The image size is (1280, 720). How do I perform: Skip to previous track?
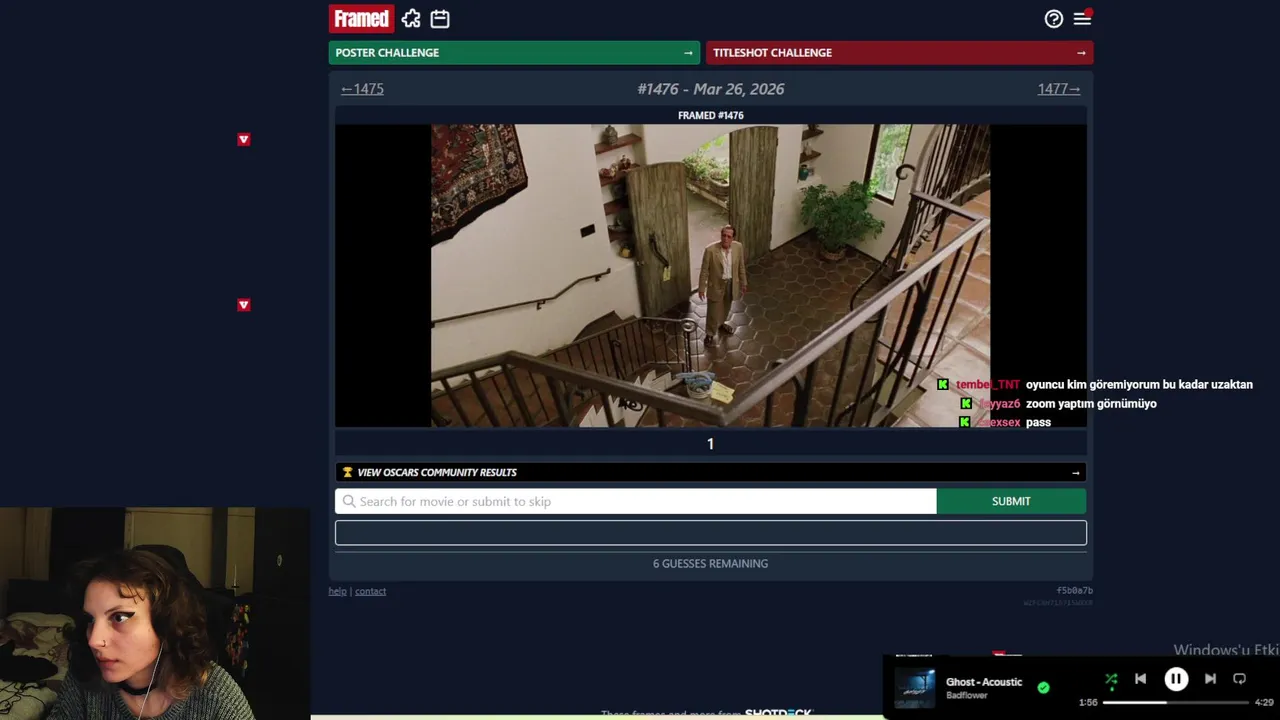1140,679
